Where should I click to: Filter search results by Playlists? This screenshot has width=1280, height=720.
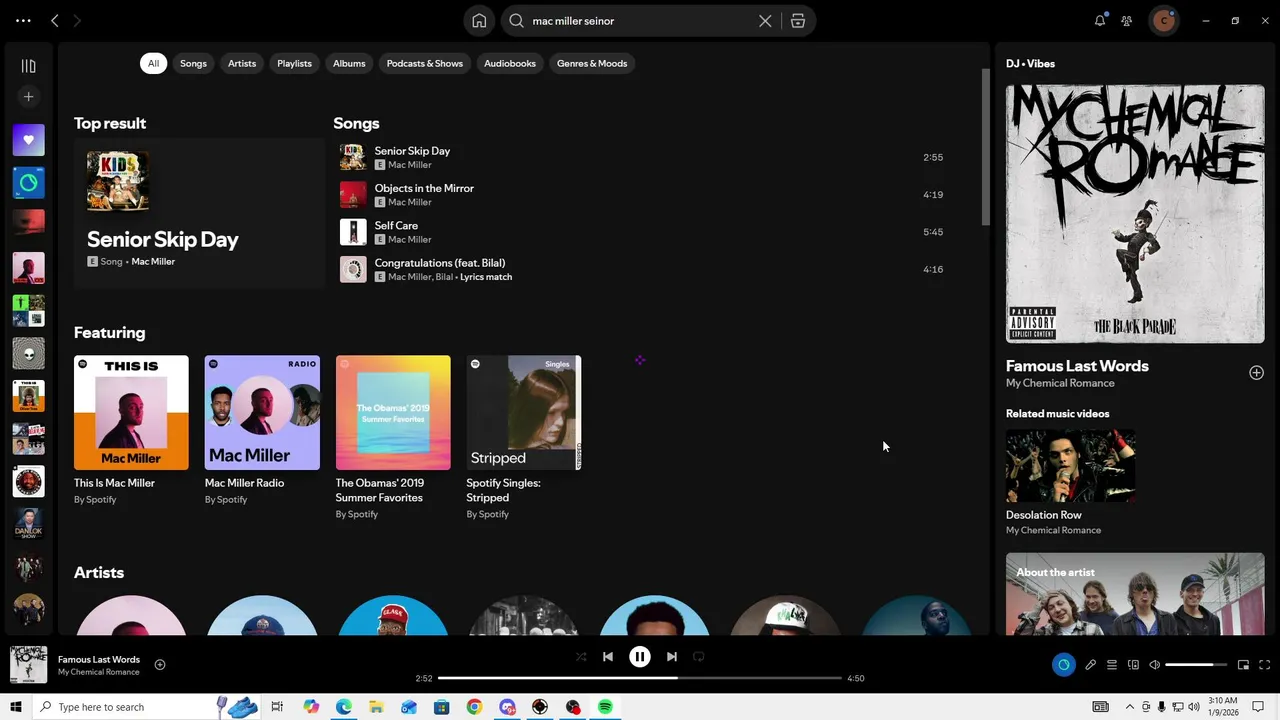click(x=294, y=63)
